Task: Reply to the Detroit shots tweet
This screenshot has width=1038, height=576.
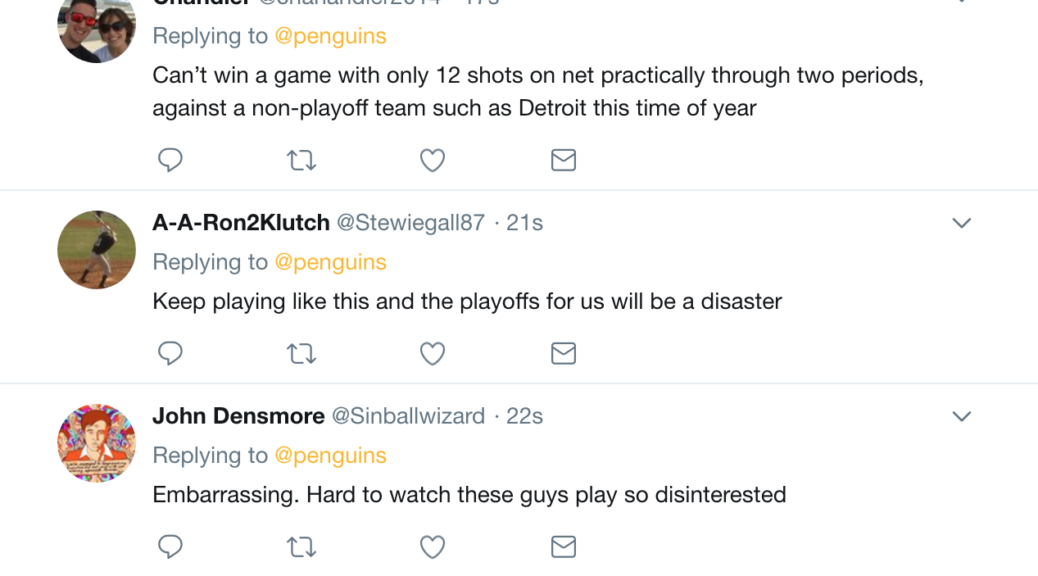Action: coord(171,160)
